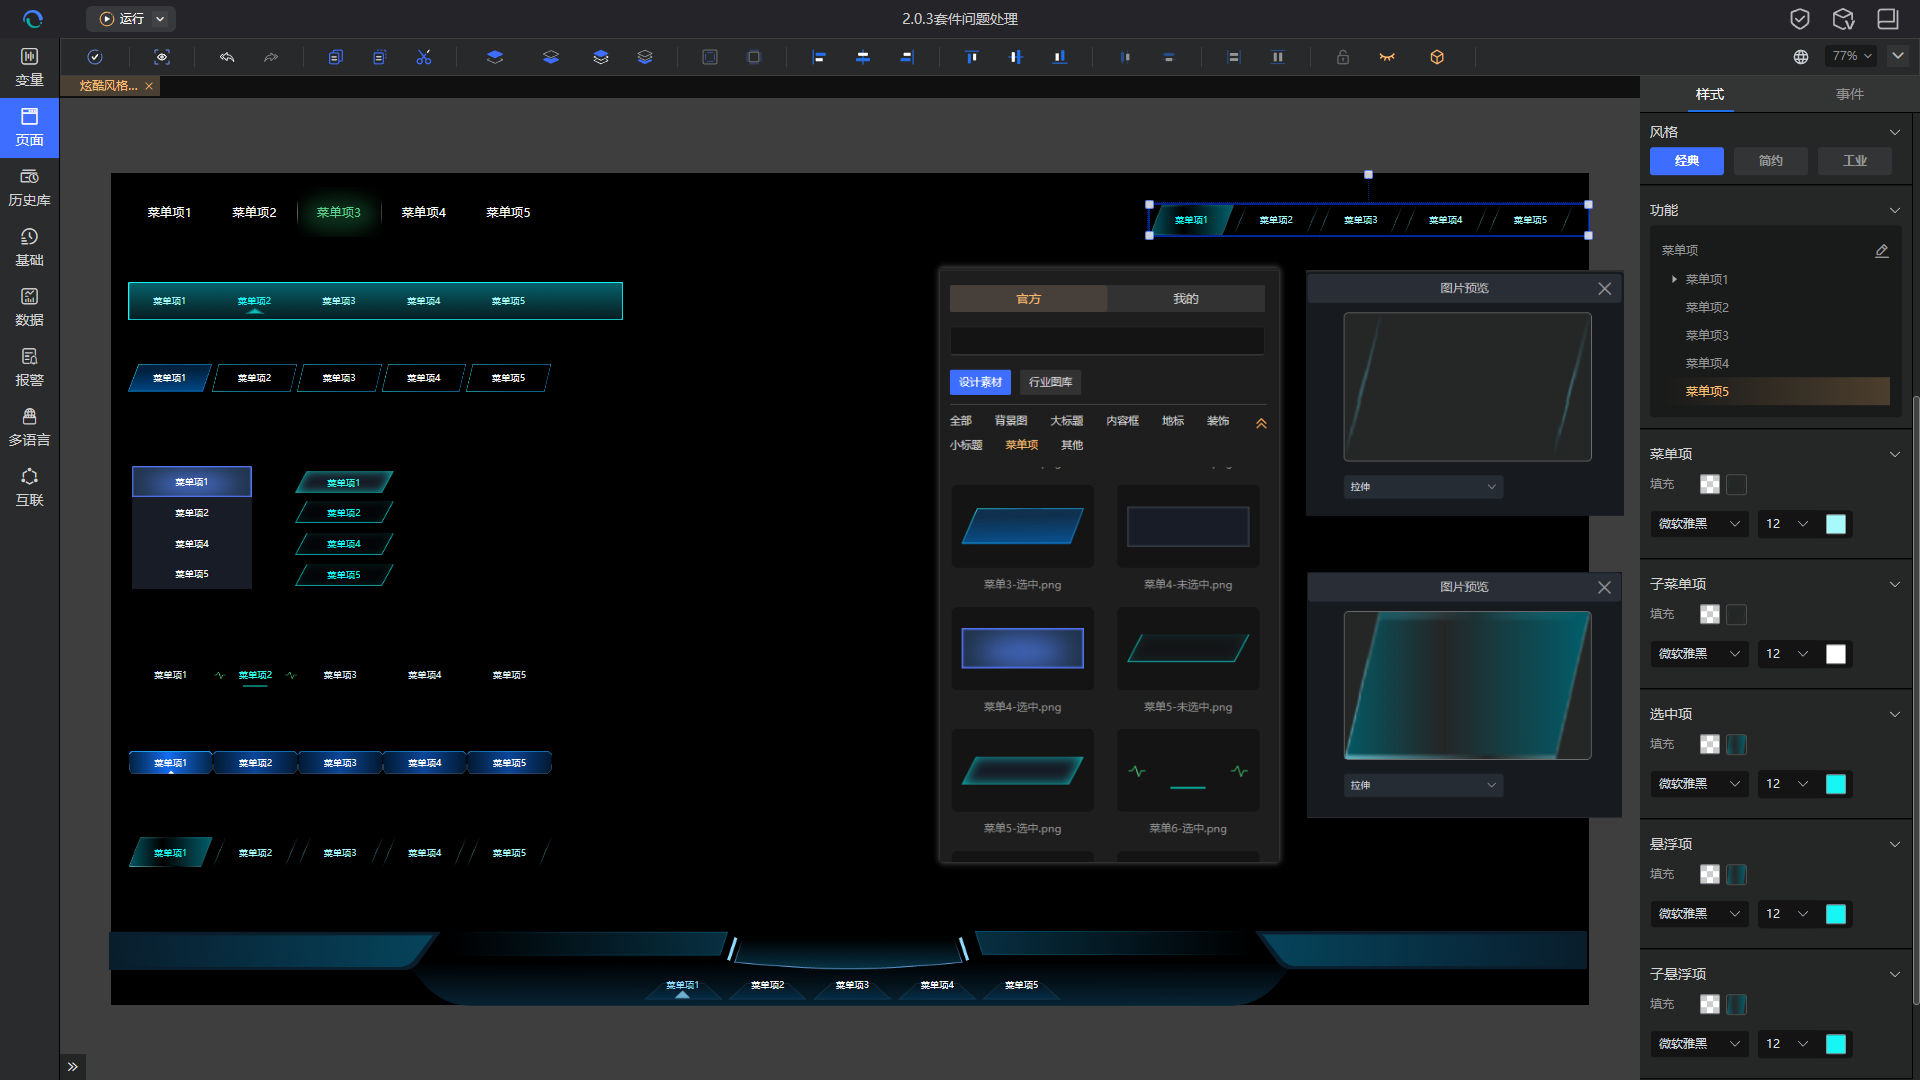Click the align horizontal center icon

(x=863, y=57)
